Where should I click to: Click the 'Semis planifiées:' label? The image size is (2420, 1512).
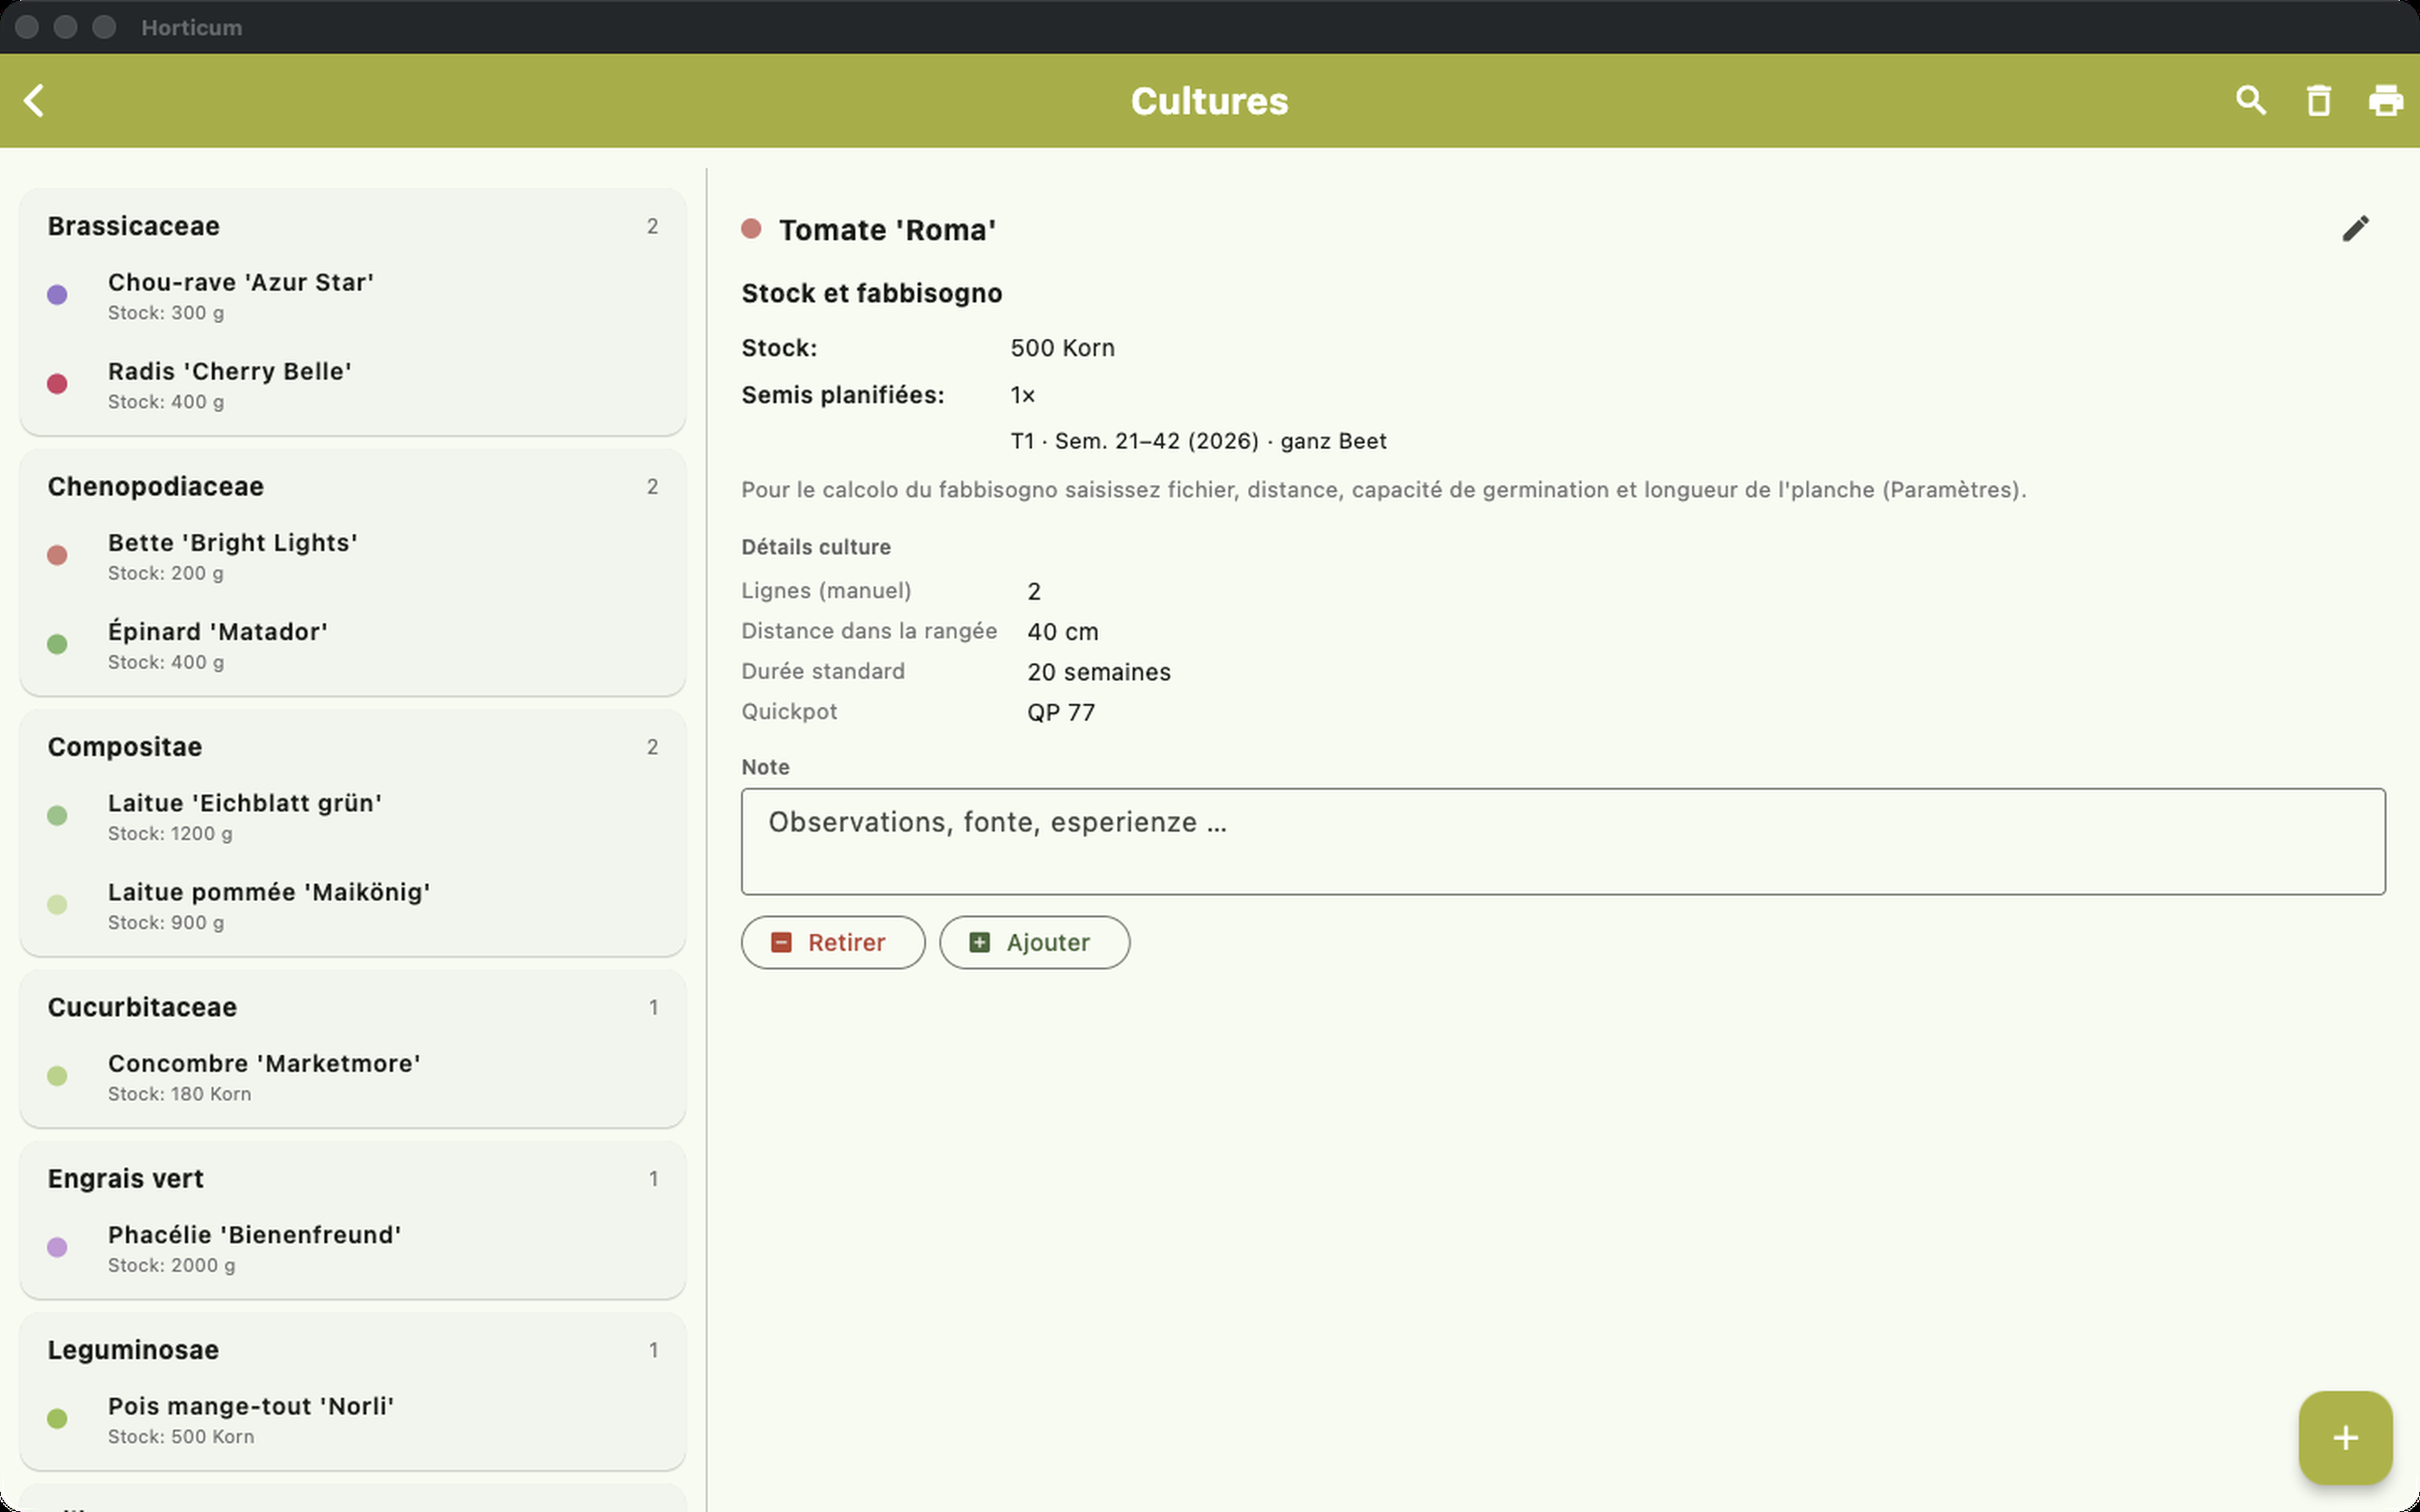point(843,395)
